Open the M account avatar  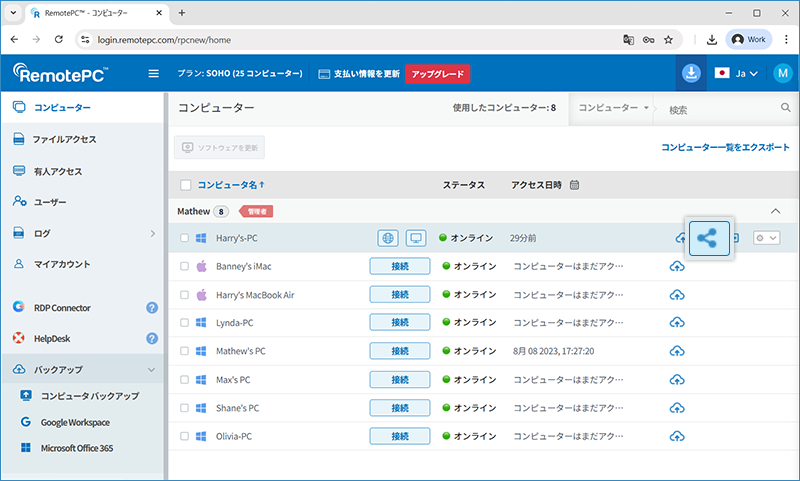coord(783,73)
